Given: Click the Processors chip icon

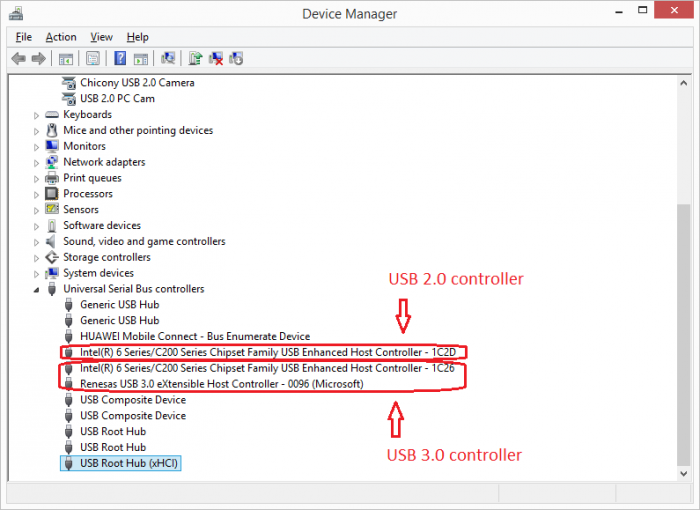Looking at the screenshot, I should [x=52, y=194].
